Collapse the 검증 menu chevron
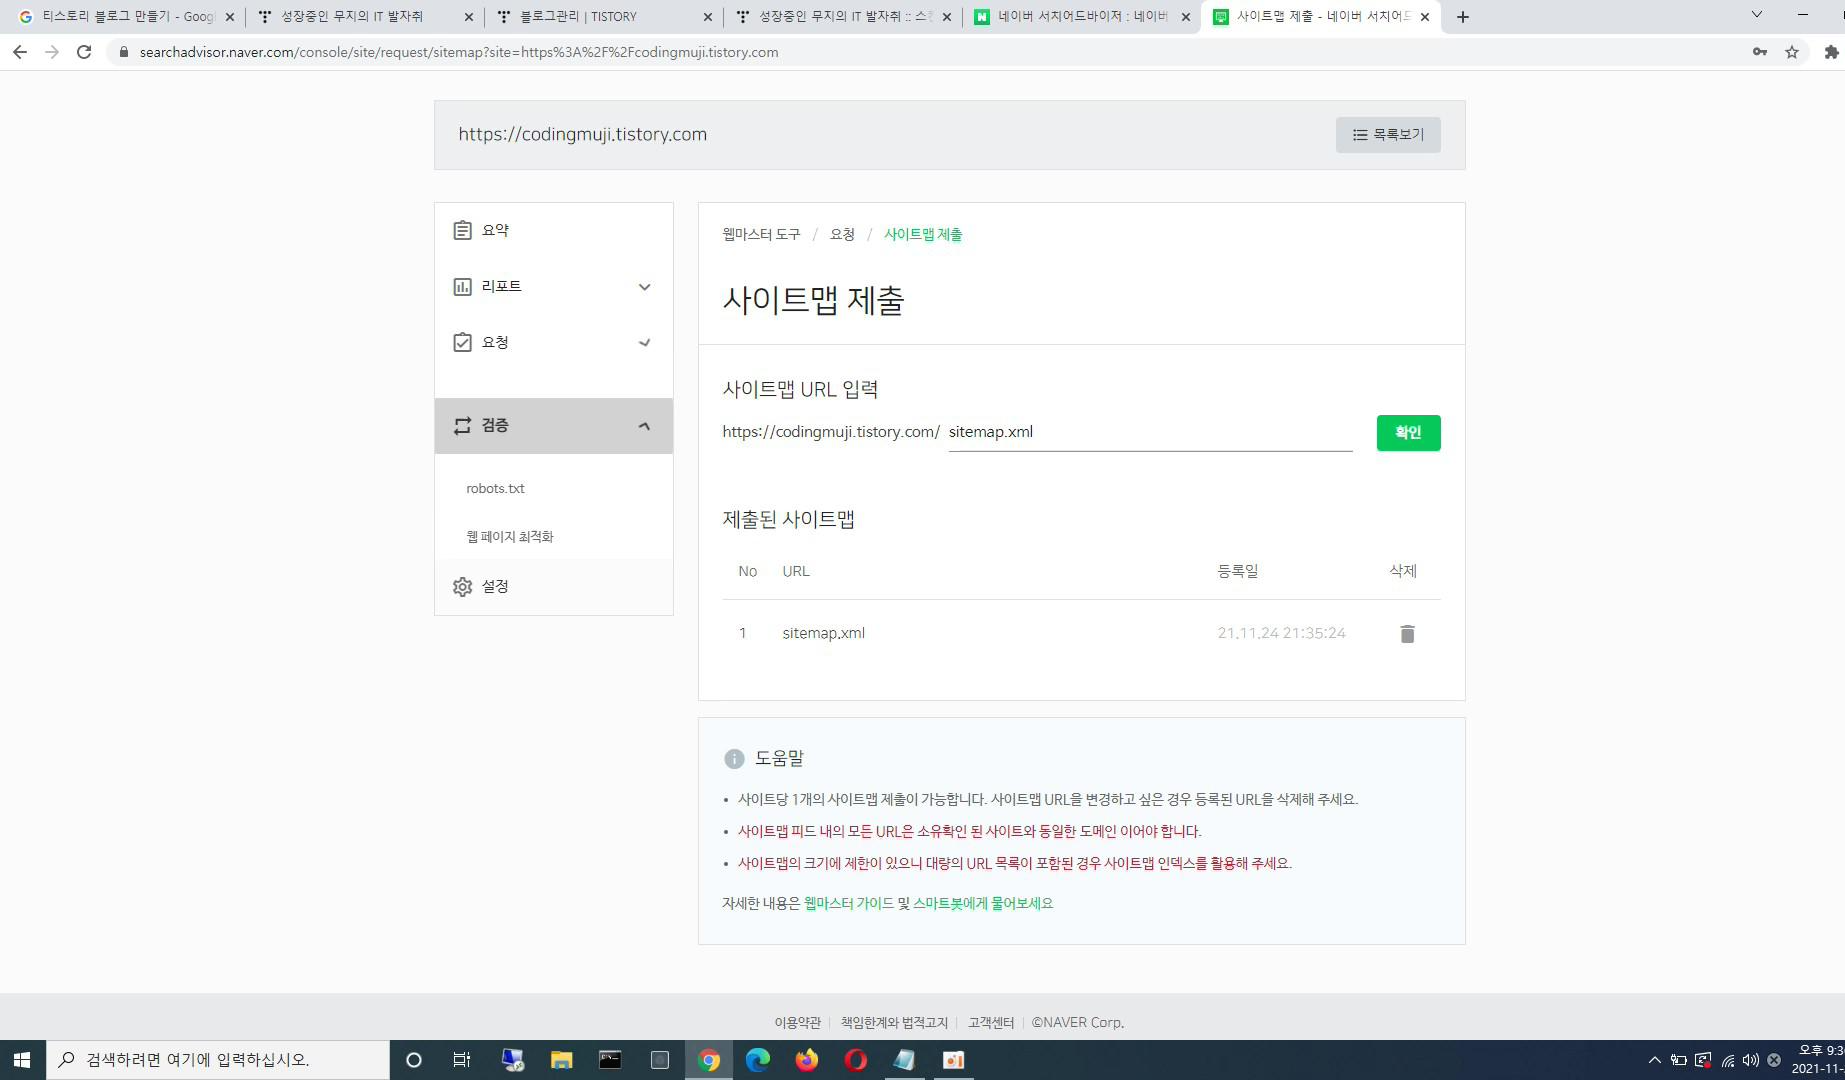1845x1080 pixels. (645, 426)
